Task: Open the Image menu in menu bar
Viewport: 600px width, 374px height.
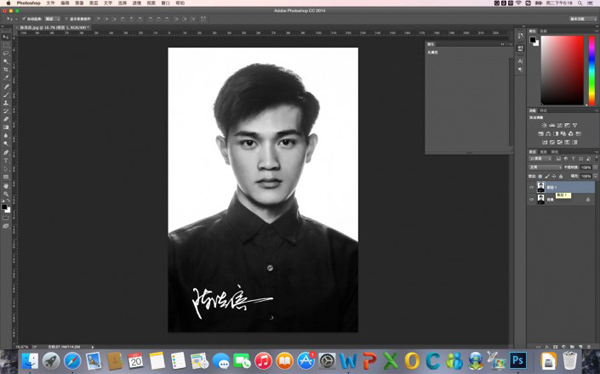Action: (x=79, y=3)
